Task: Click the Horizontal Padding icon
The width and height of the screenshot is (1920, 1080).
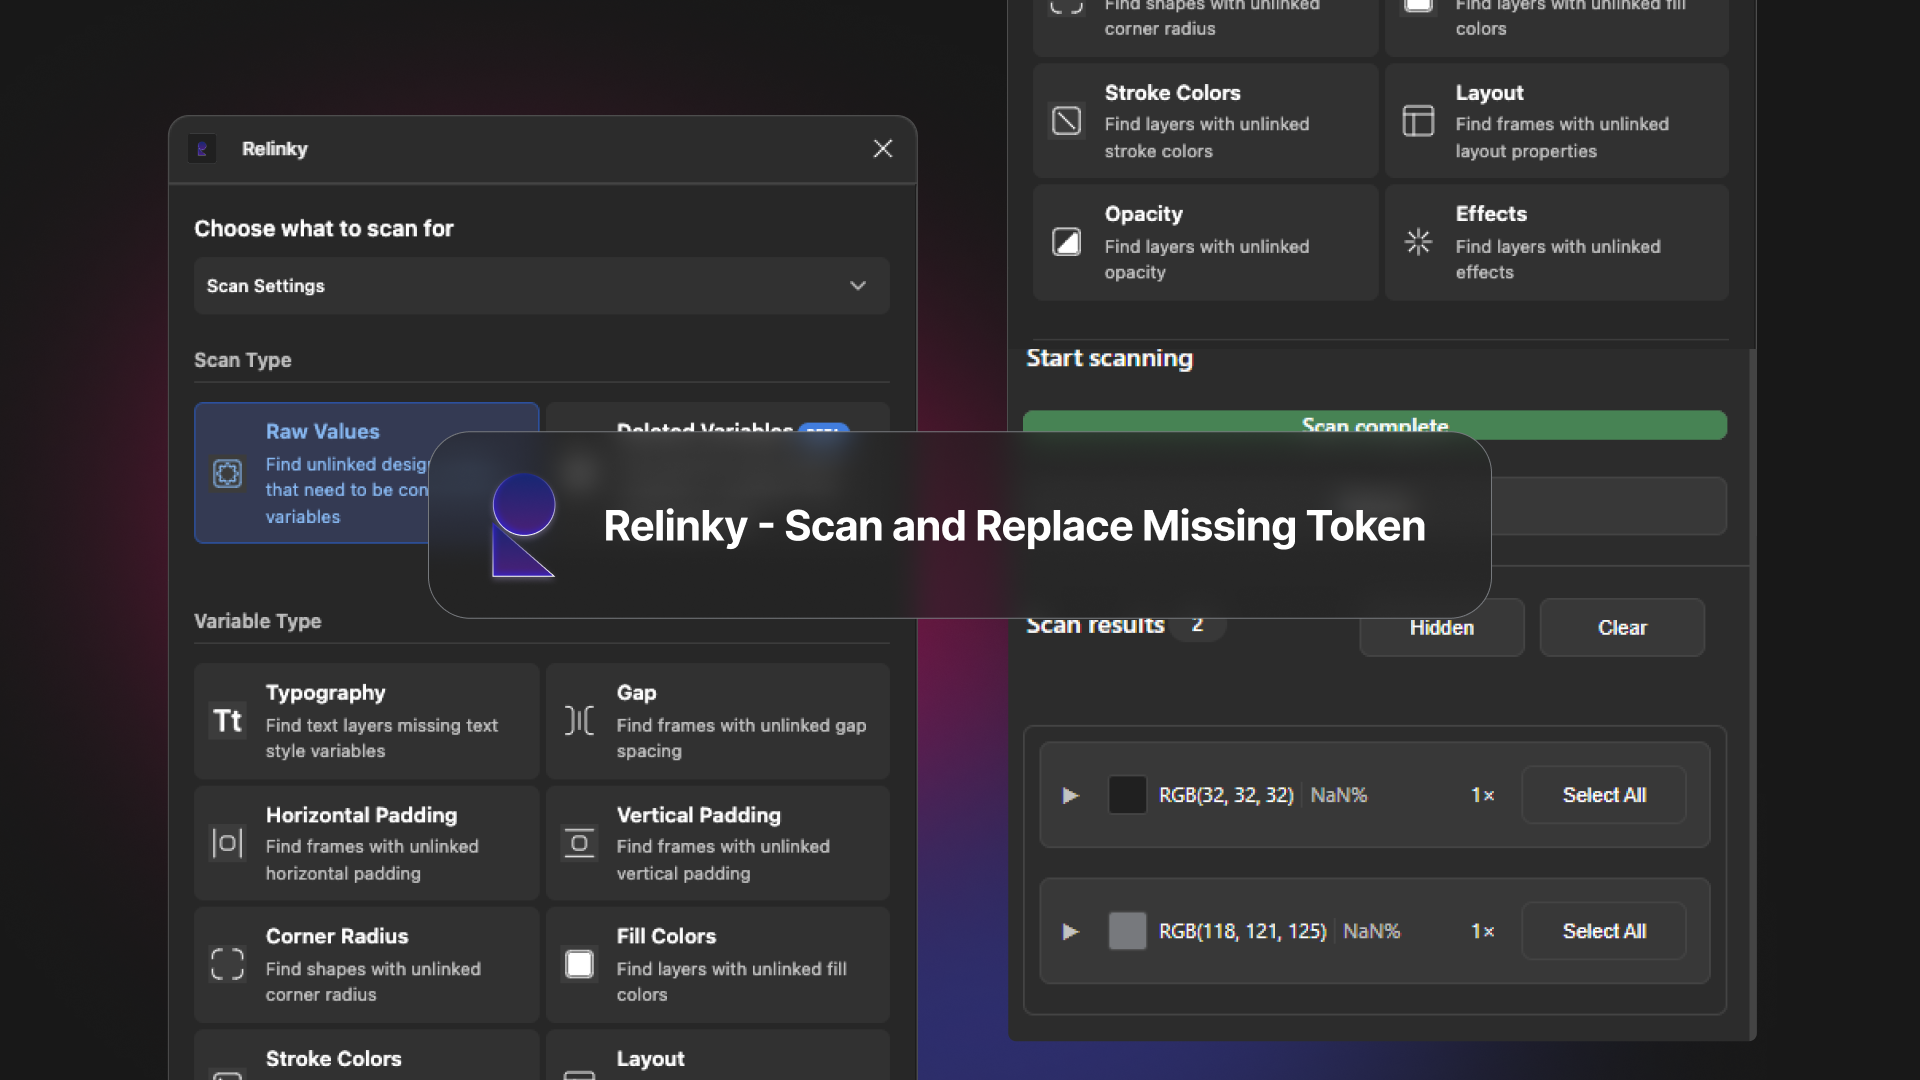Action: point(228,843)
